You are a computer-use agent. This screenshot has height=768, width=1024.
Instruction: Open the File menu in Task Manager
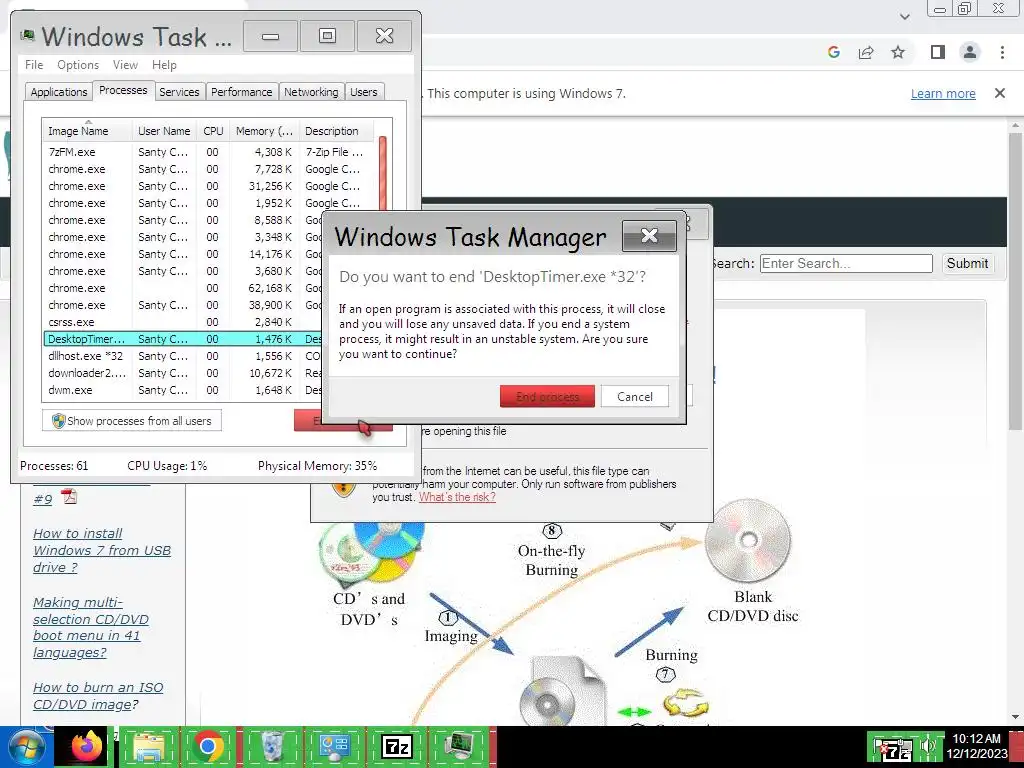[x=34, y=65]
